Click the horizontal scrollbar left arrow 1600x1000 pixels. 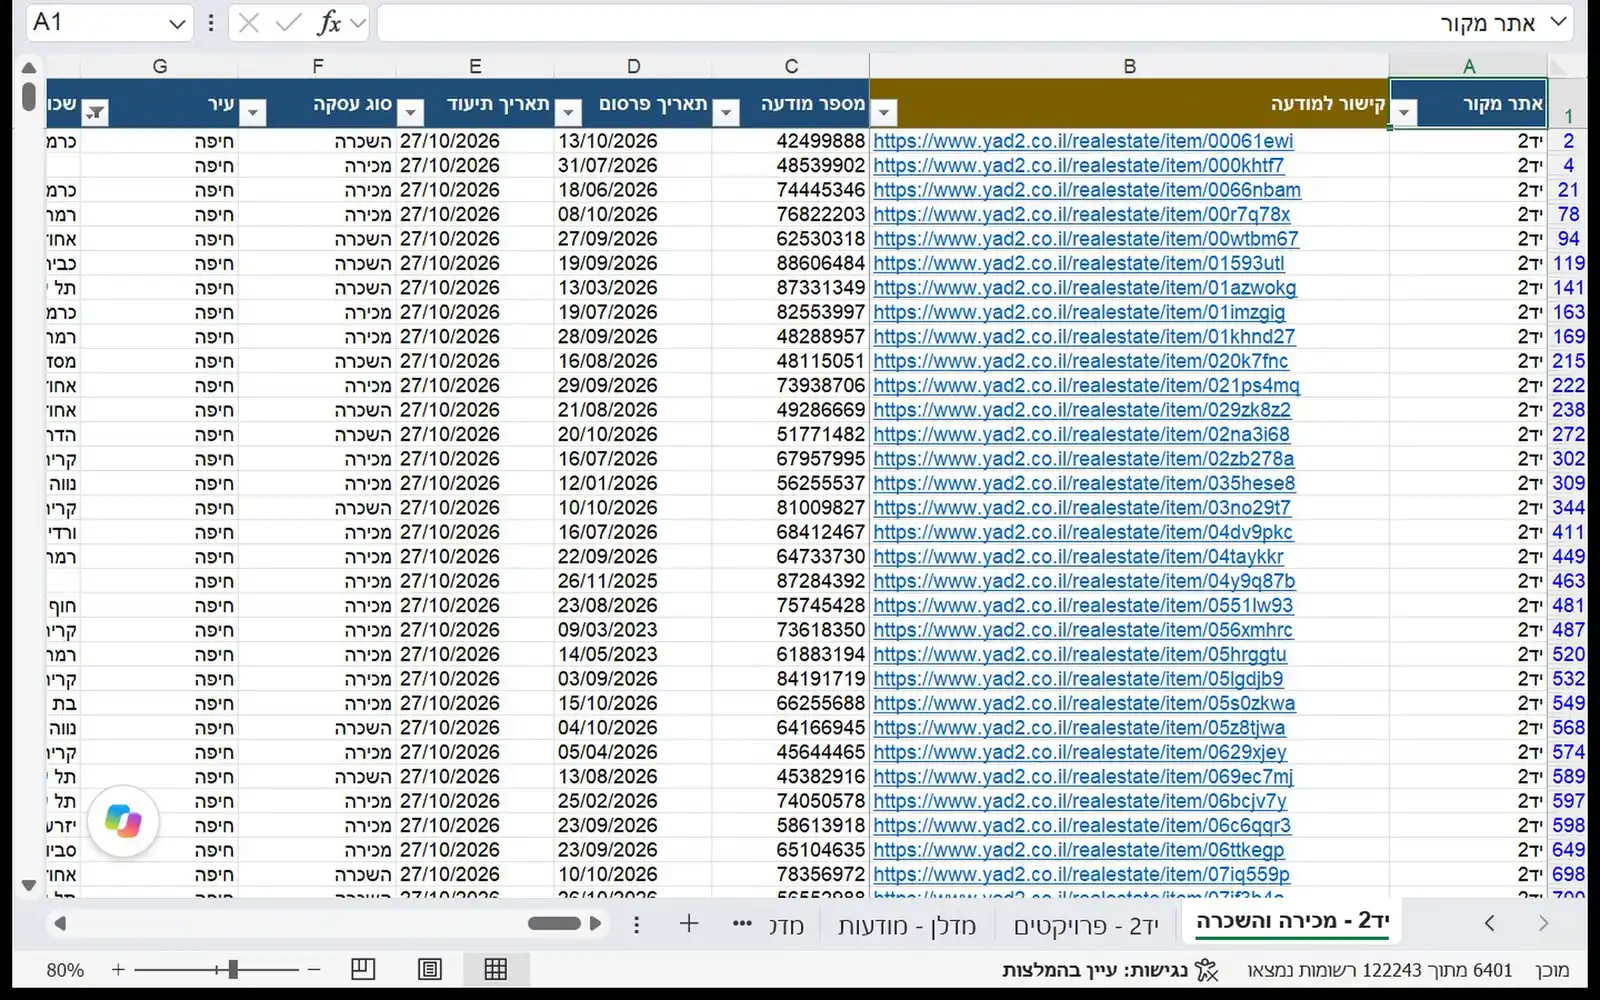click(60, 924)
